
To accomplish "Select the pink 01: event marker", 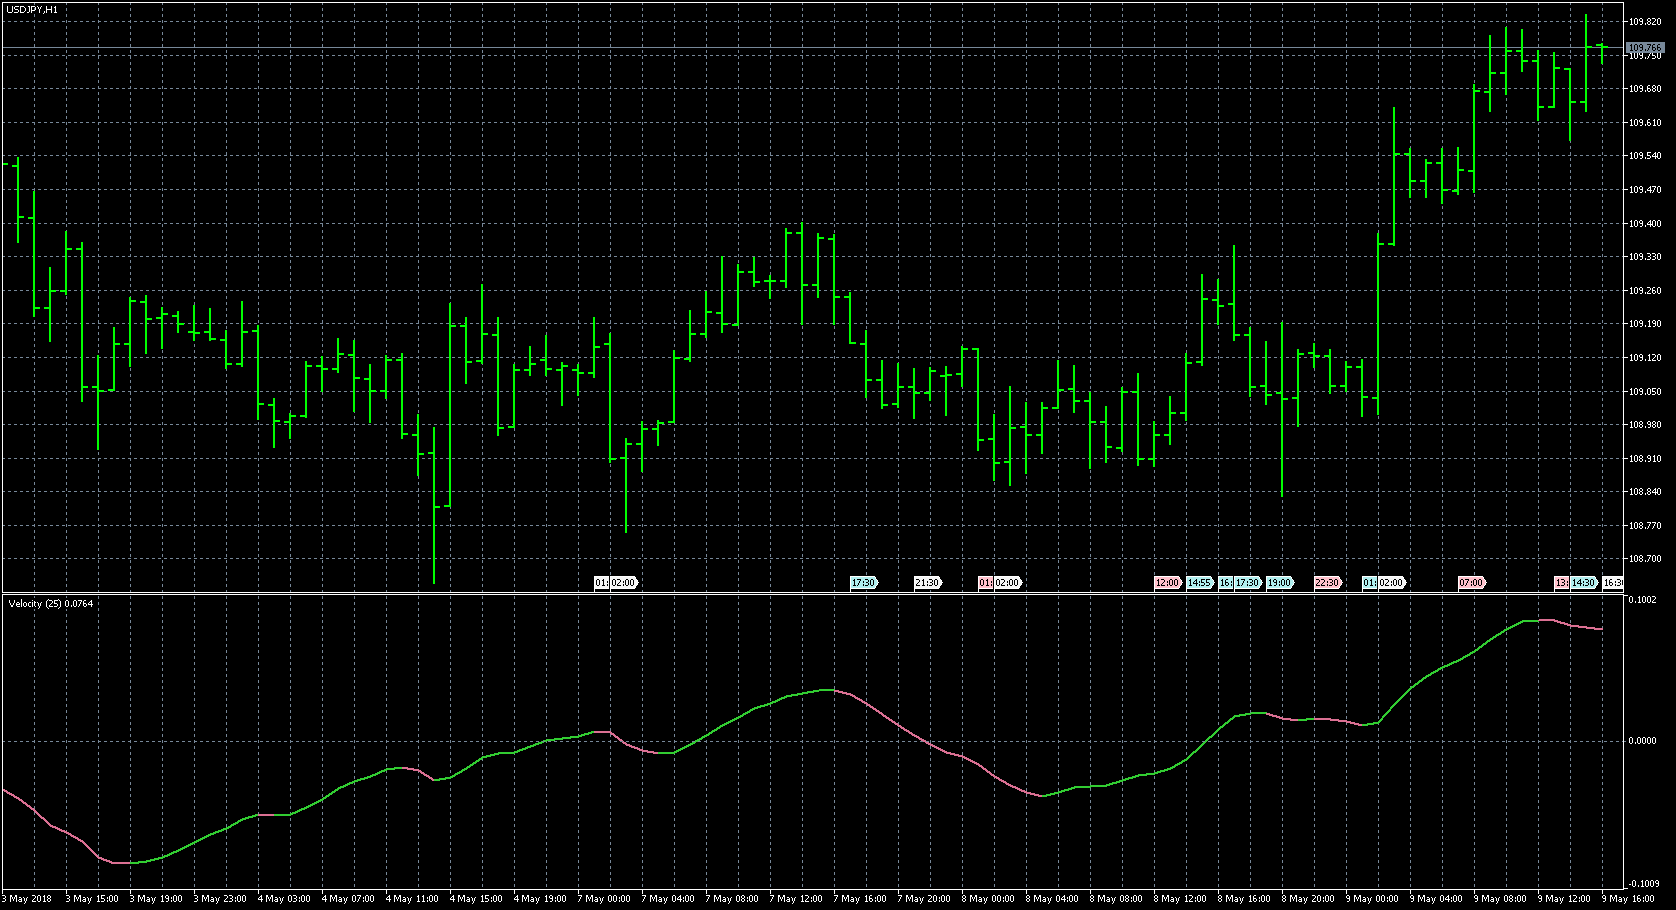I will [985, 583].
